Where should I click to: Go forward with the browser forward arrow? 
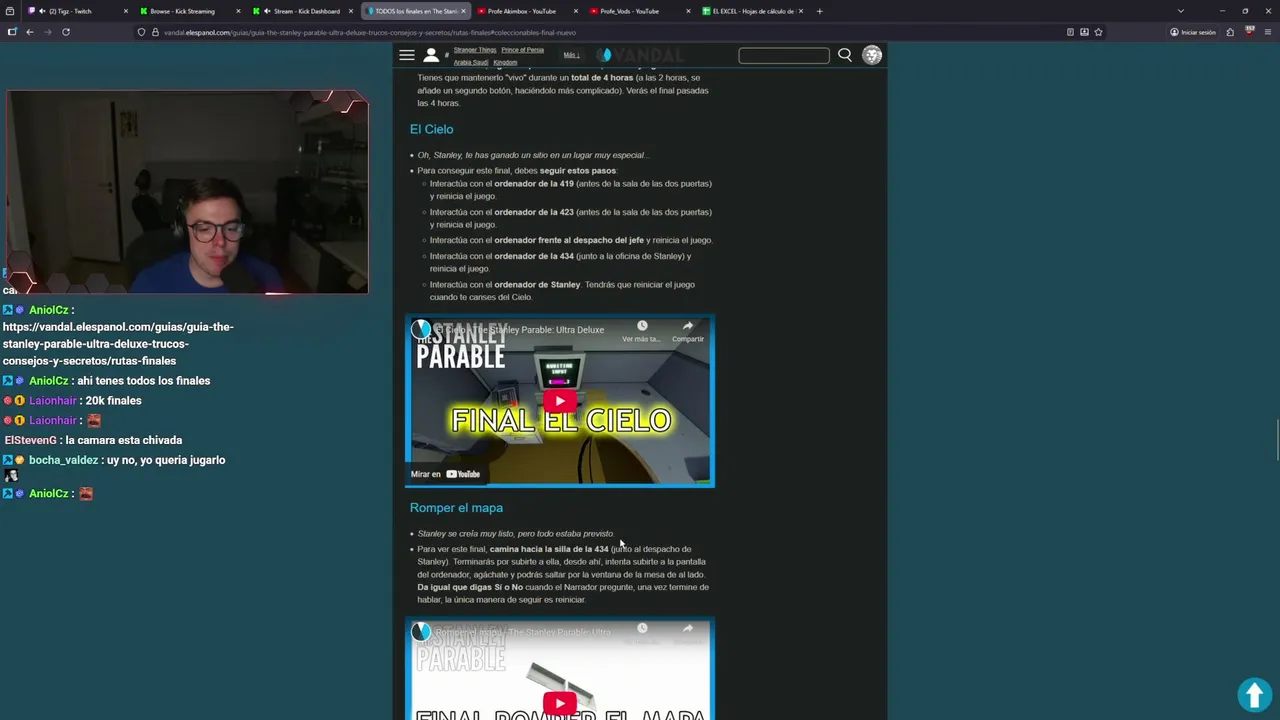click(47, 32)
